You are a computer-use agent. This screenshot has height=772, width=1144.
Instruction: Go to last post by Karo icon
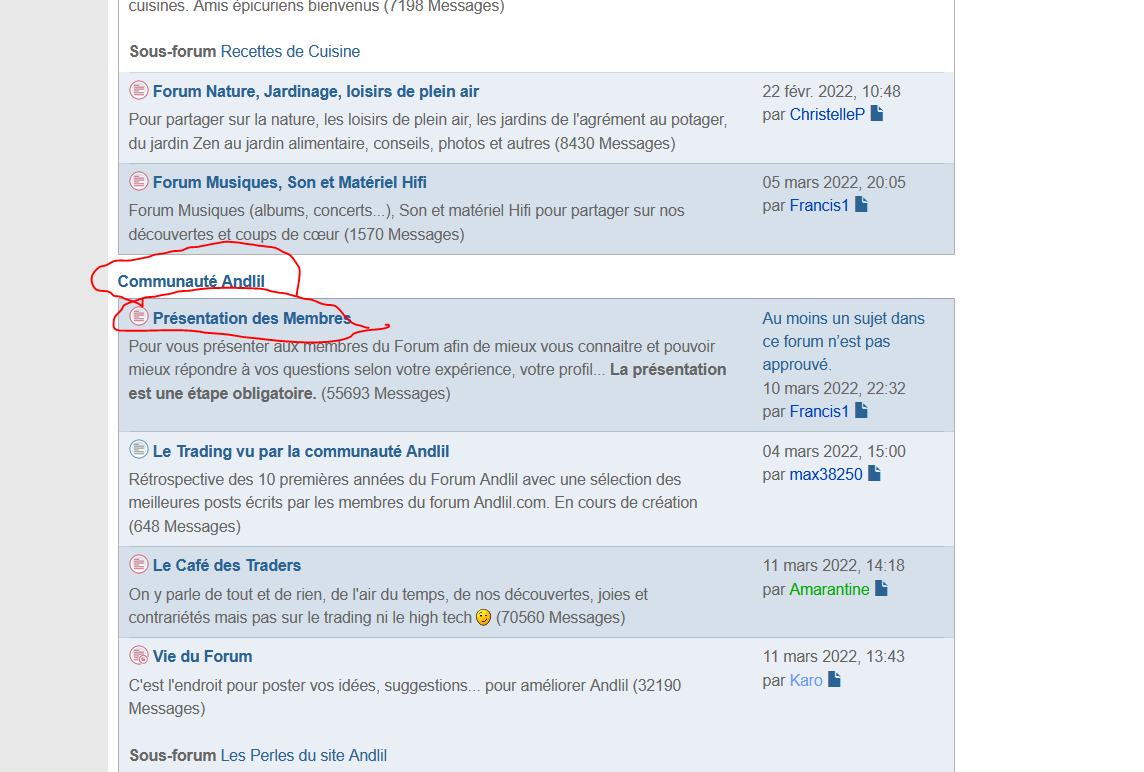[x=835, y=679]
